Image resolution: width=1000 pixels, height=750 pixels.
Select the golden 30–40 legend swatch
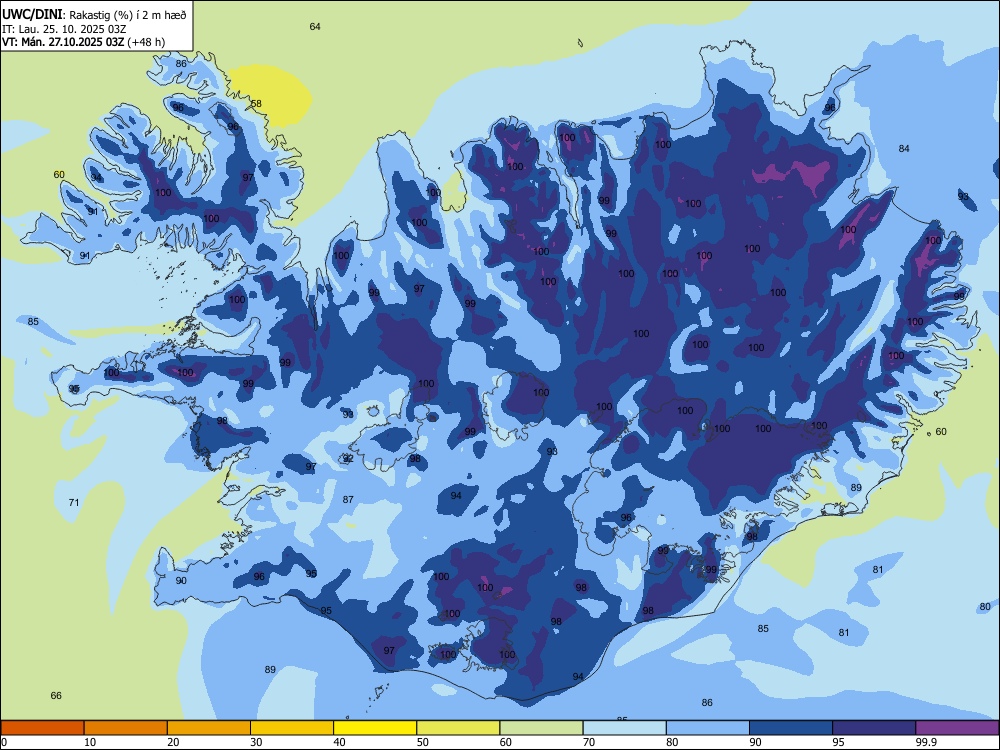[x=292, y=728]
